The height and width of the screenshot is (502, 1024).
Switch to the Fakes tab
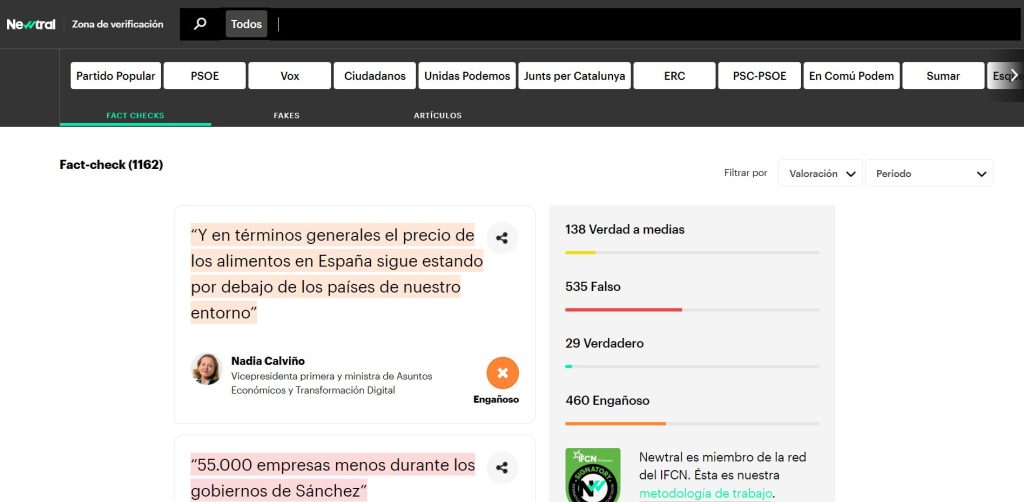coord(286,116)
